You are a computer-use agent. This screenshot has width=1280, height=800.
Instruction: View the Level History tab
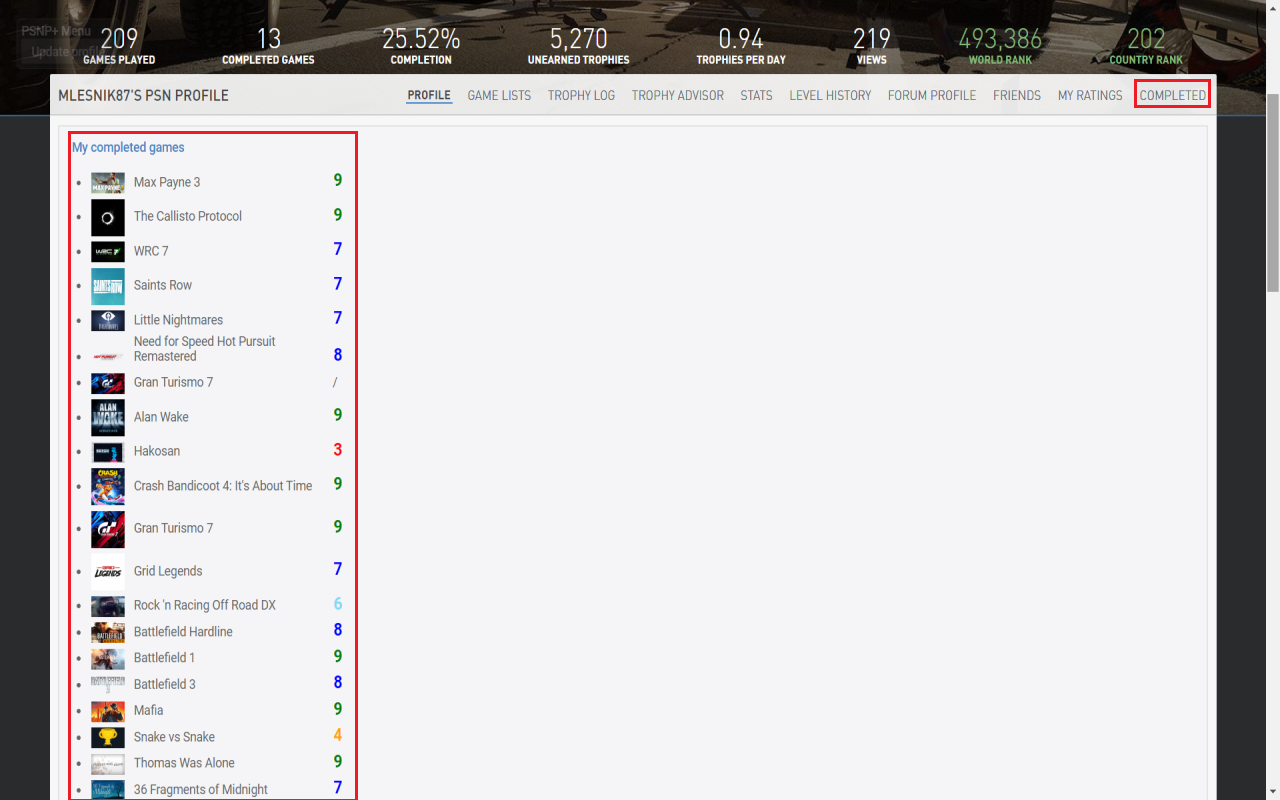(830, 96)
